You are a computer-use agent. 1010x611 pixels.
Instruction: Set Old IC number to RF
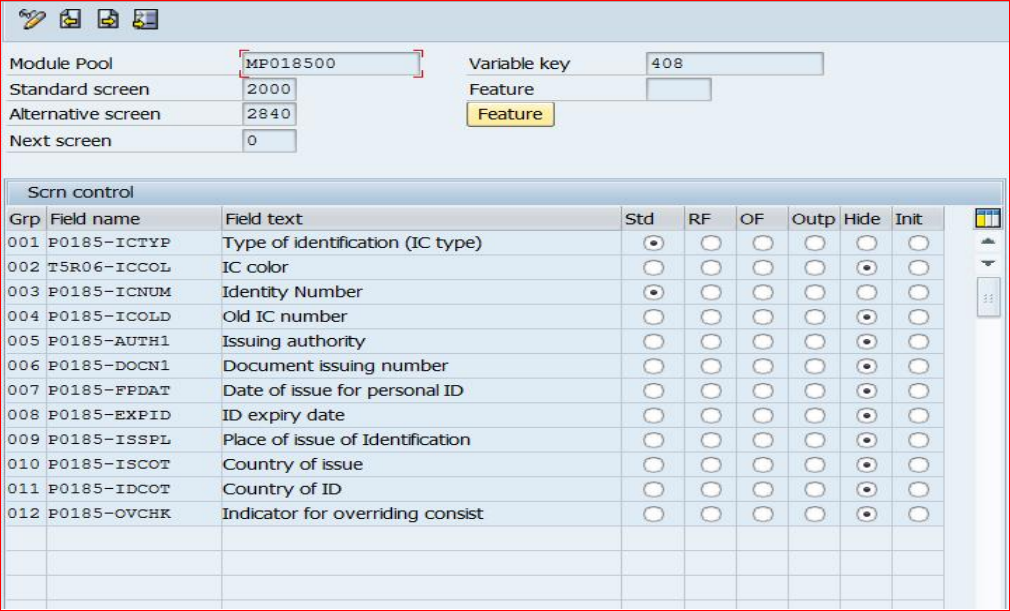pyautogui.click(x=710, y=317)
